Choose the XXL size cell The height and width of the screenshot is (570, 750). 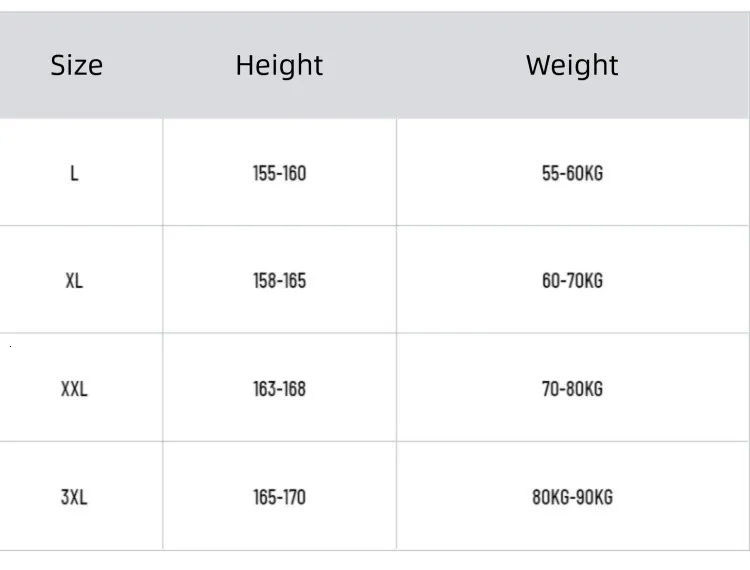coord(74,389)
